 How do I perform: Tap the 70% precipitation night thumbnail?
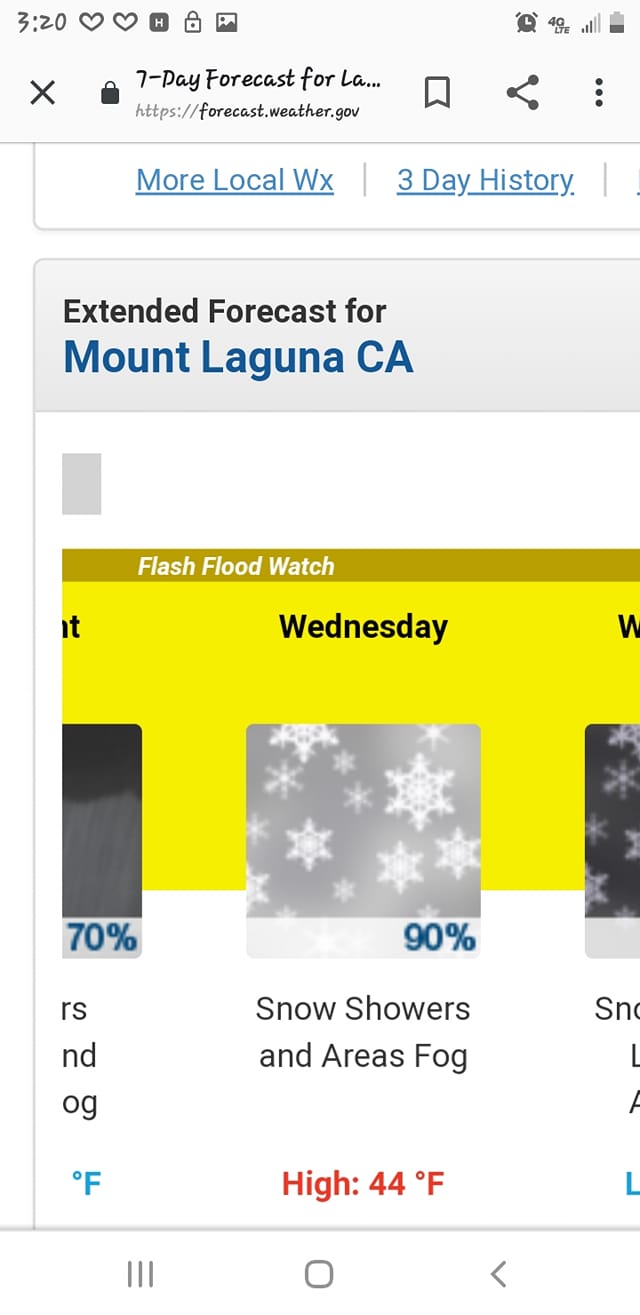(x=102, y=841)
